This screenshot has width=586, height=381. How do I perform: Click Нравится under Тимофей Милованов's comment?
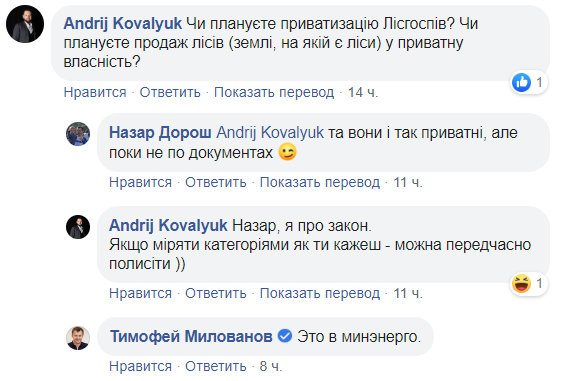(141, 366)
